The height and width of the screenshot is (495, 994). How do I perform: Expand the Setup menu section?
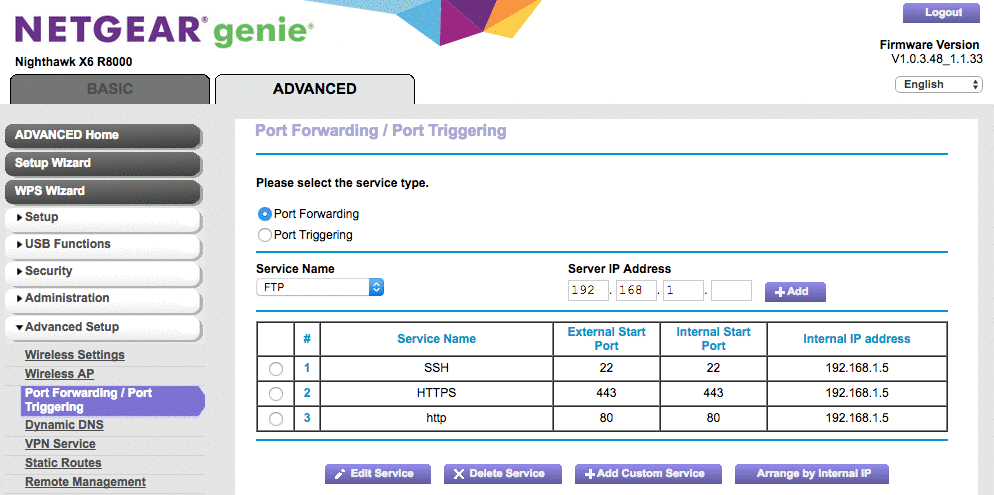103,217
